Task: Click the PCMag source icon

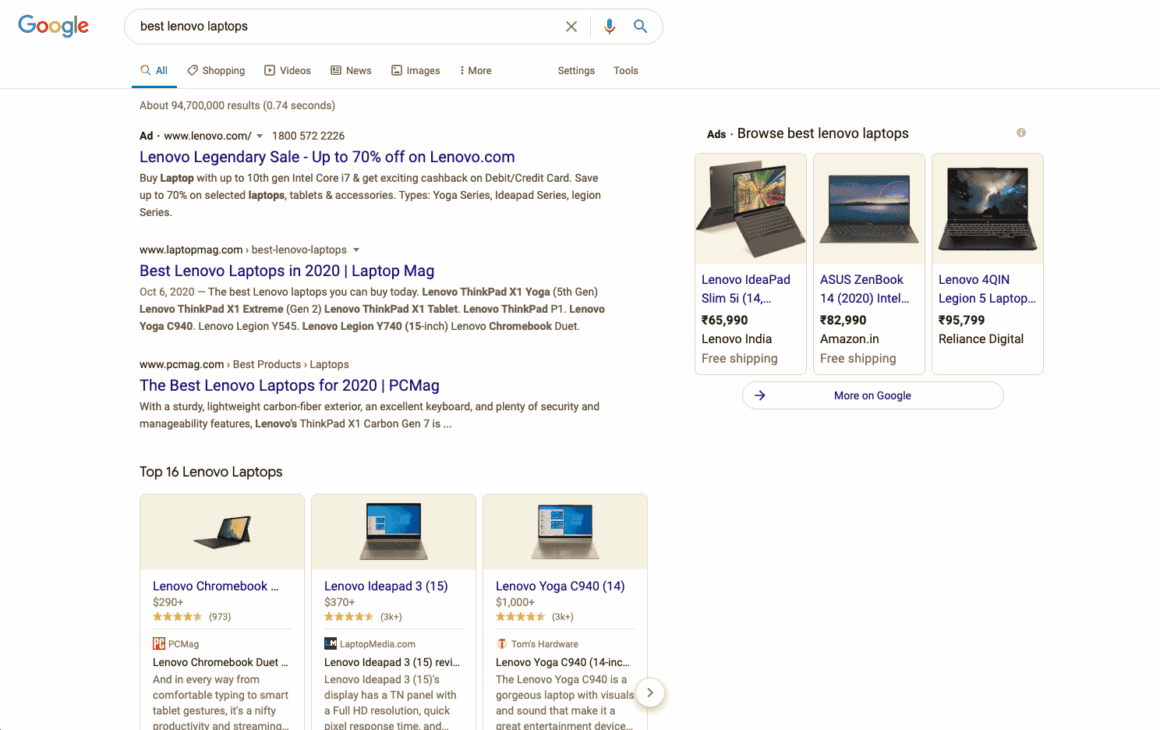Action: tap(159, 644)
